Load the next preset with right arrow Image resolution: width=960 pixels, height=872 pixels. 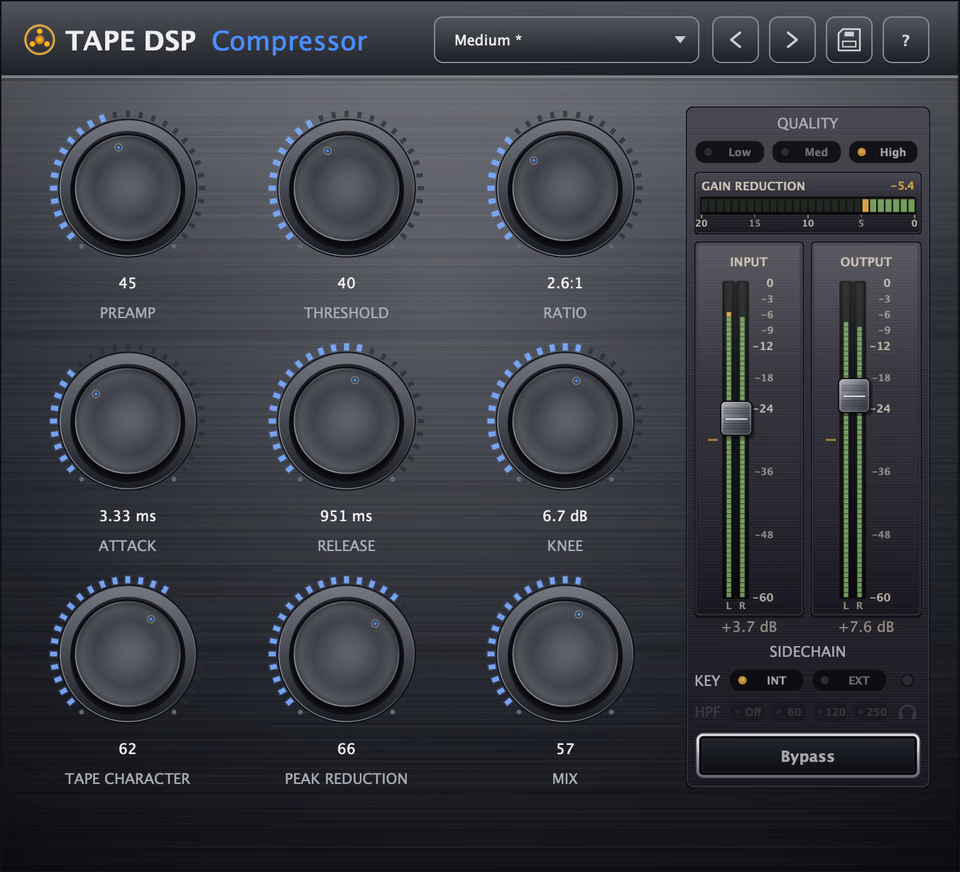click(792, 40)
